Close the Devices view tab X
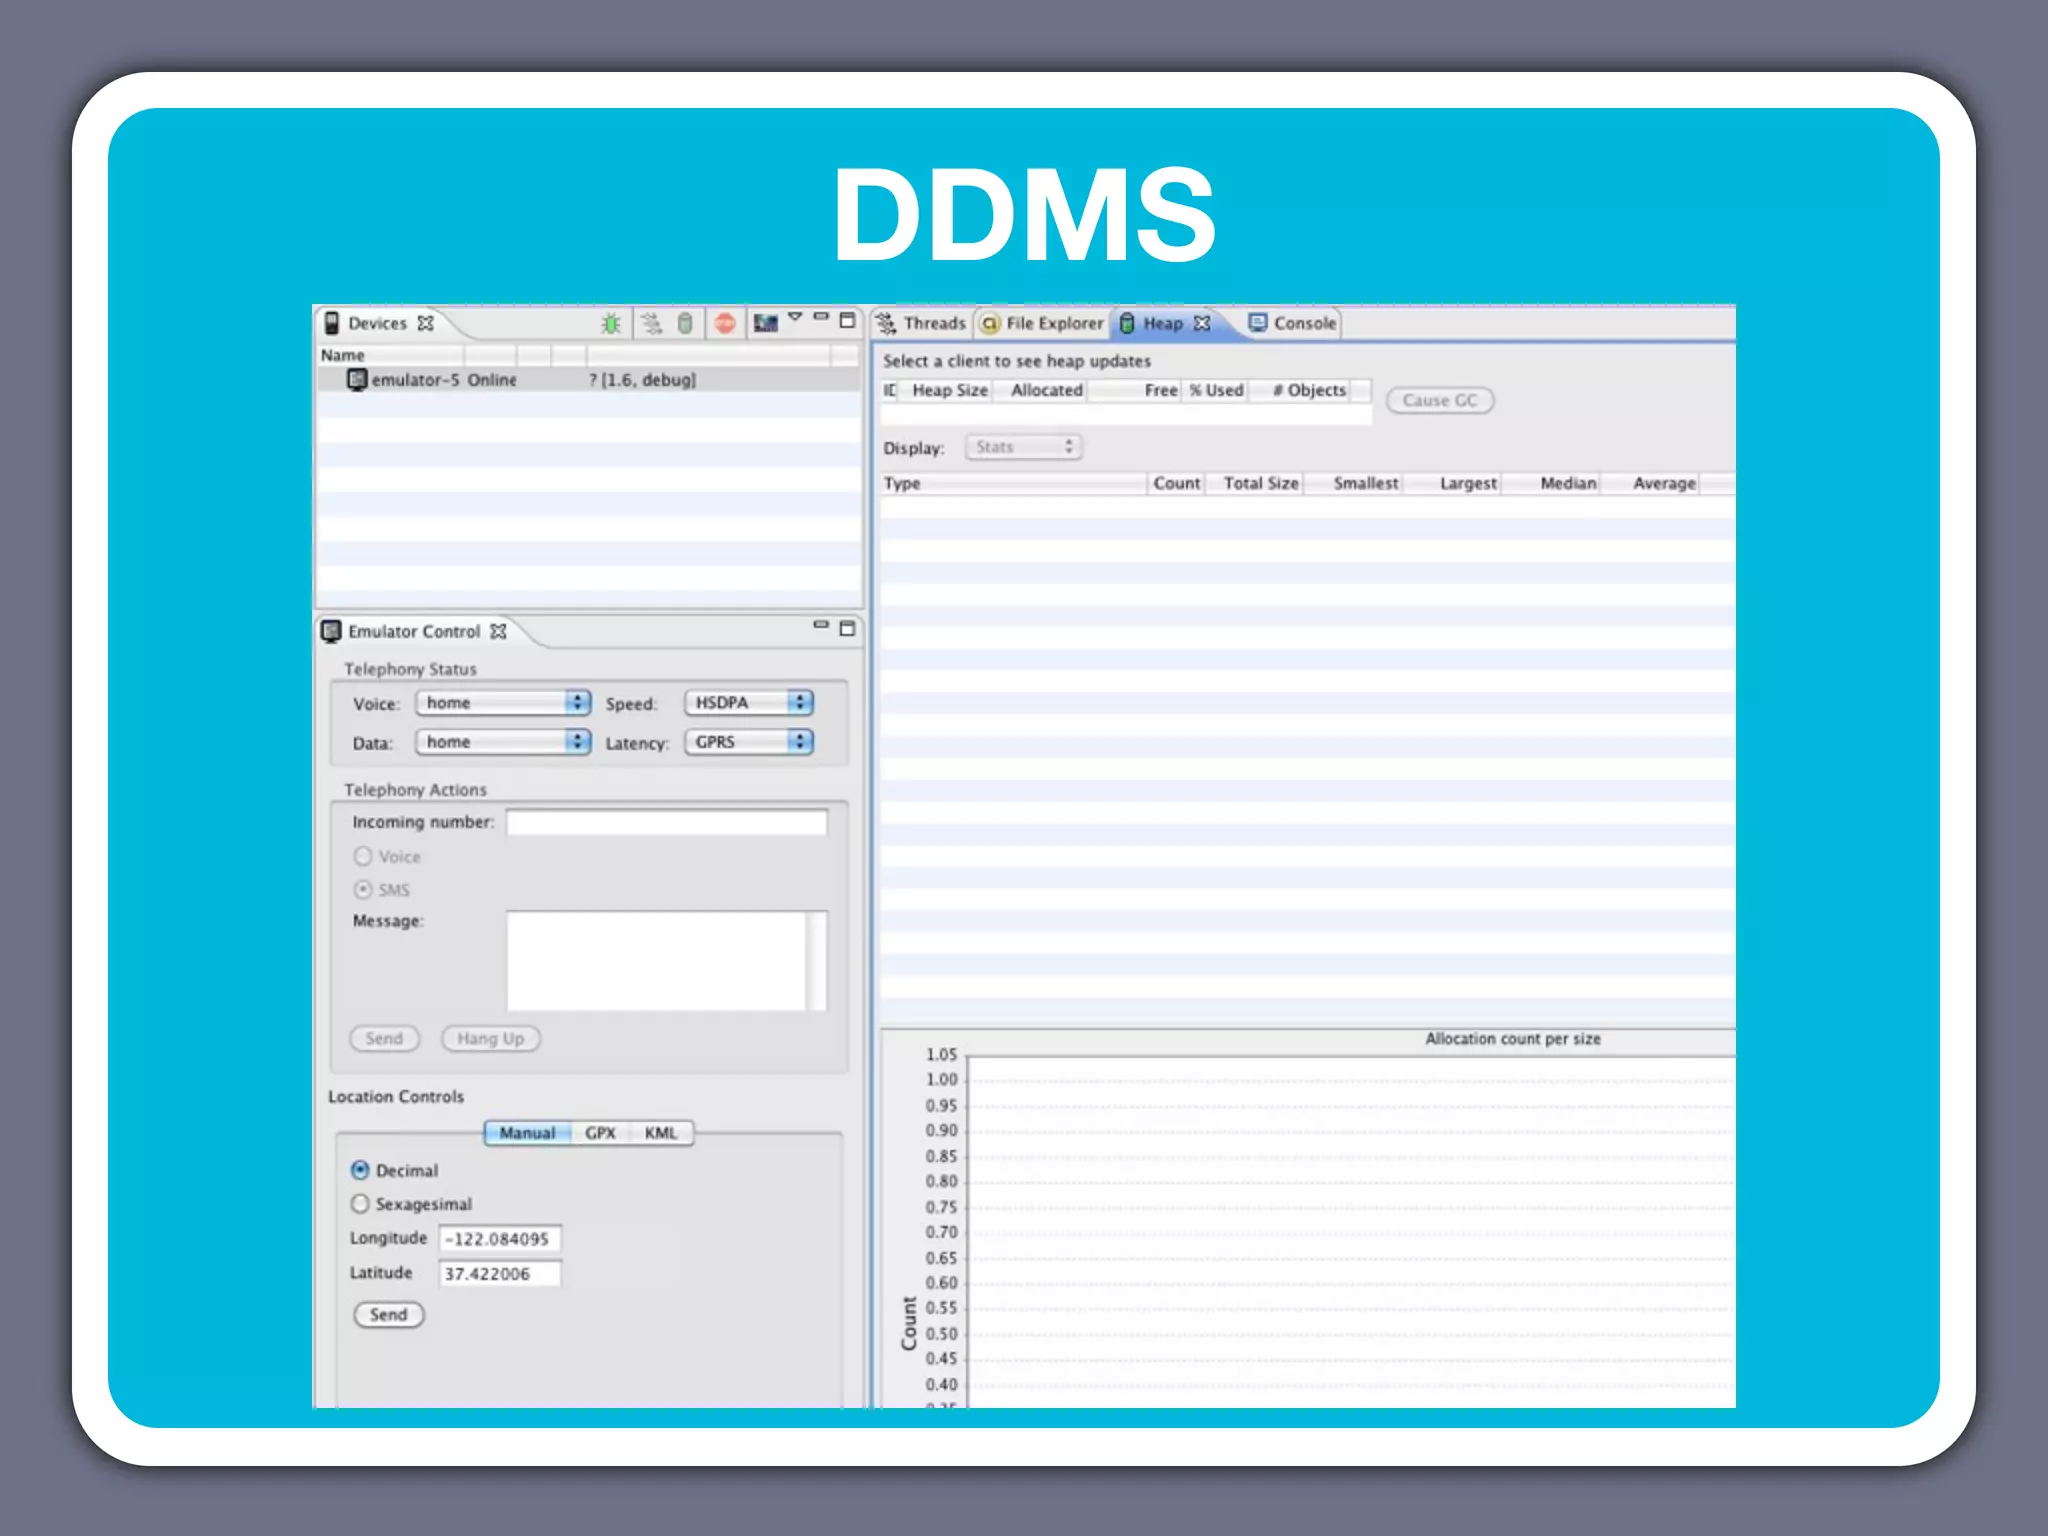 point(426,323)
